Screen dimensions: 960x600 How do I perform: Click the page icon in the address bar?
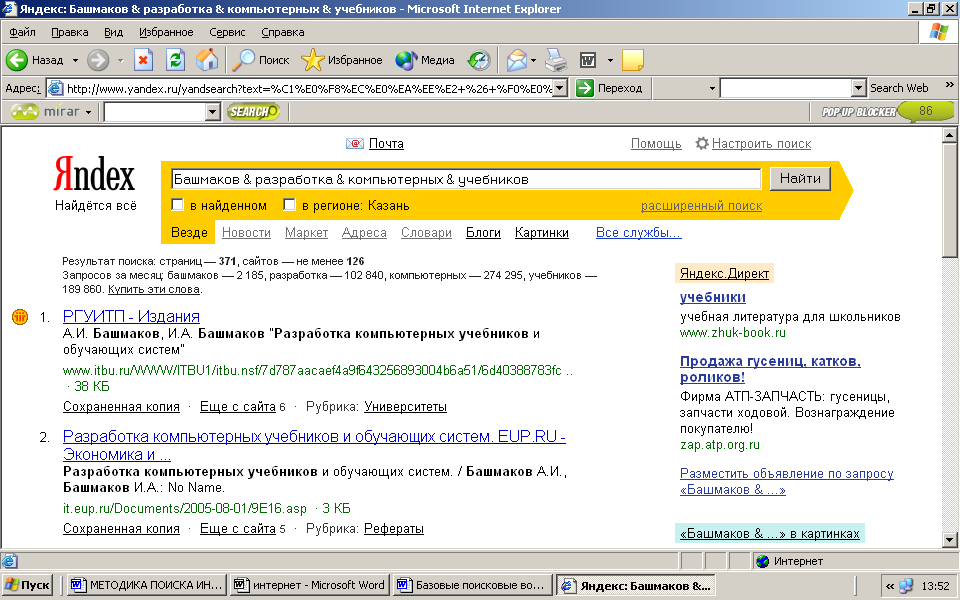coord(55,88)
